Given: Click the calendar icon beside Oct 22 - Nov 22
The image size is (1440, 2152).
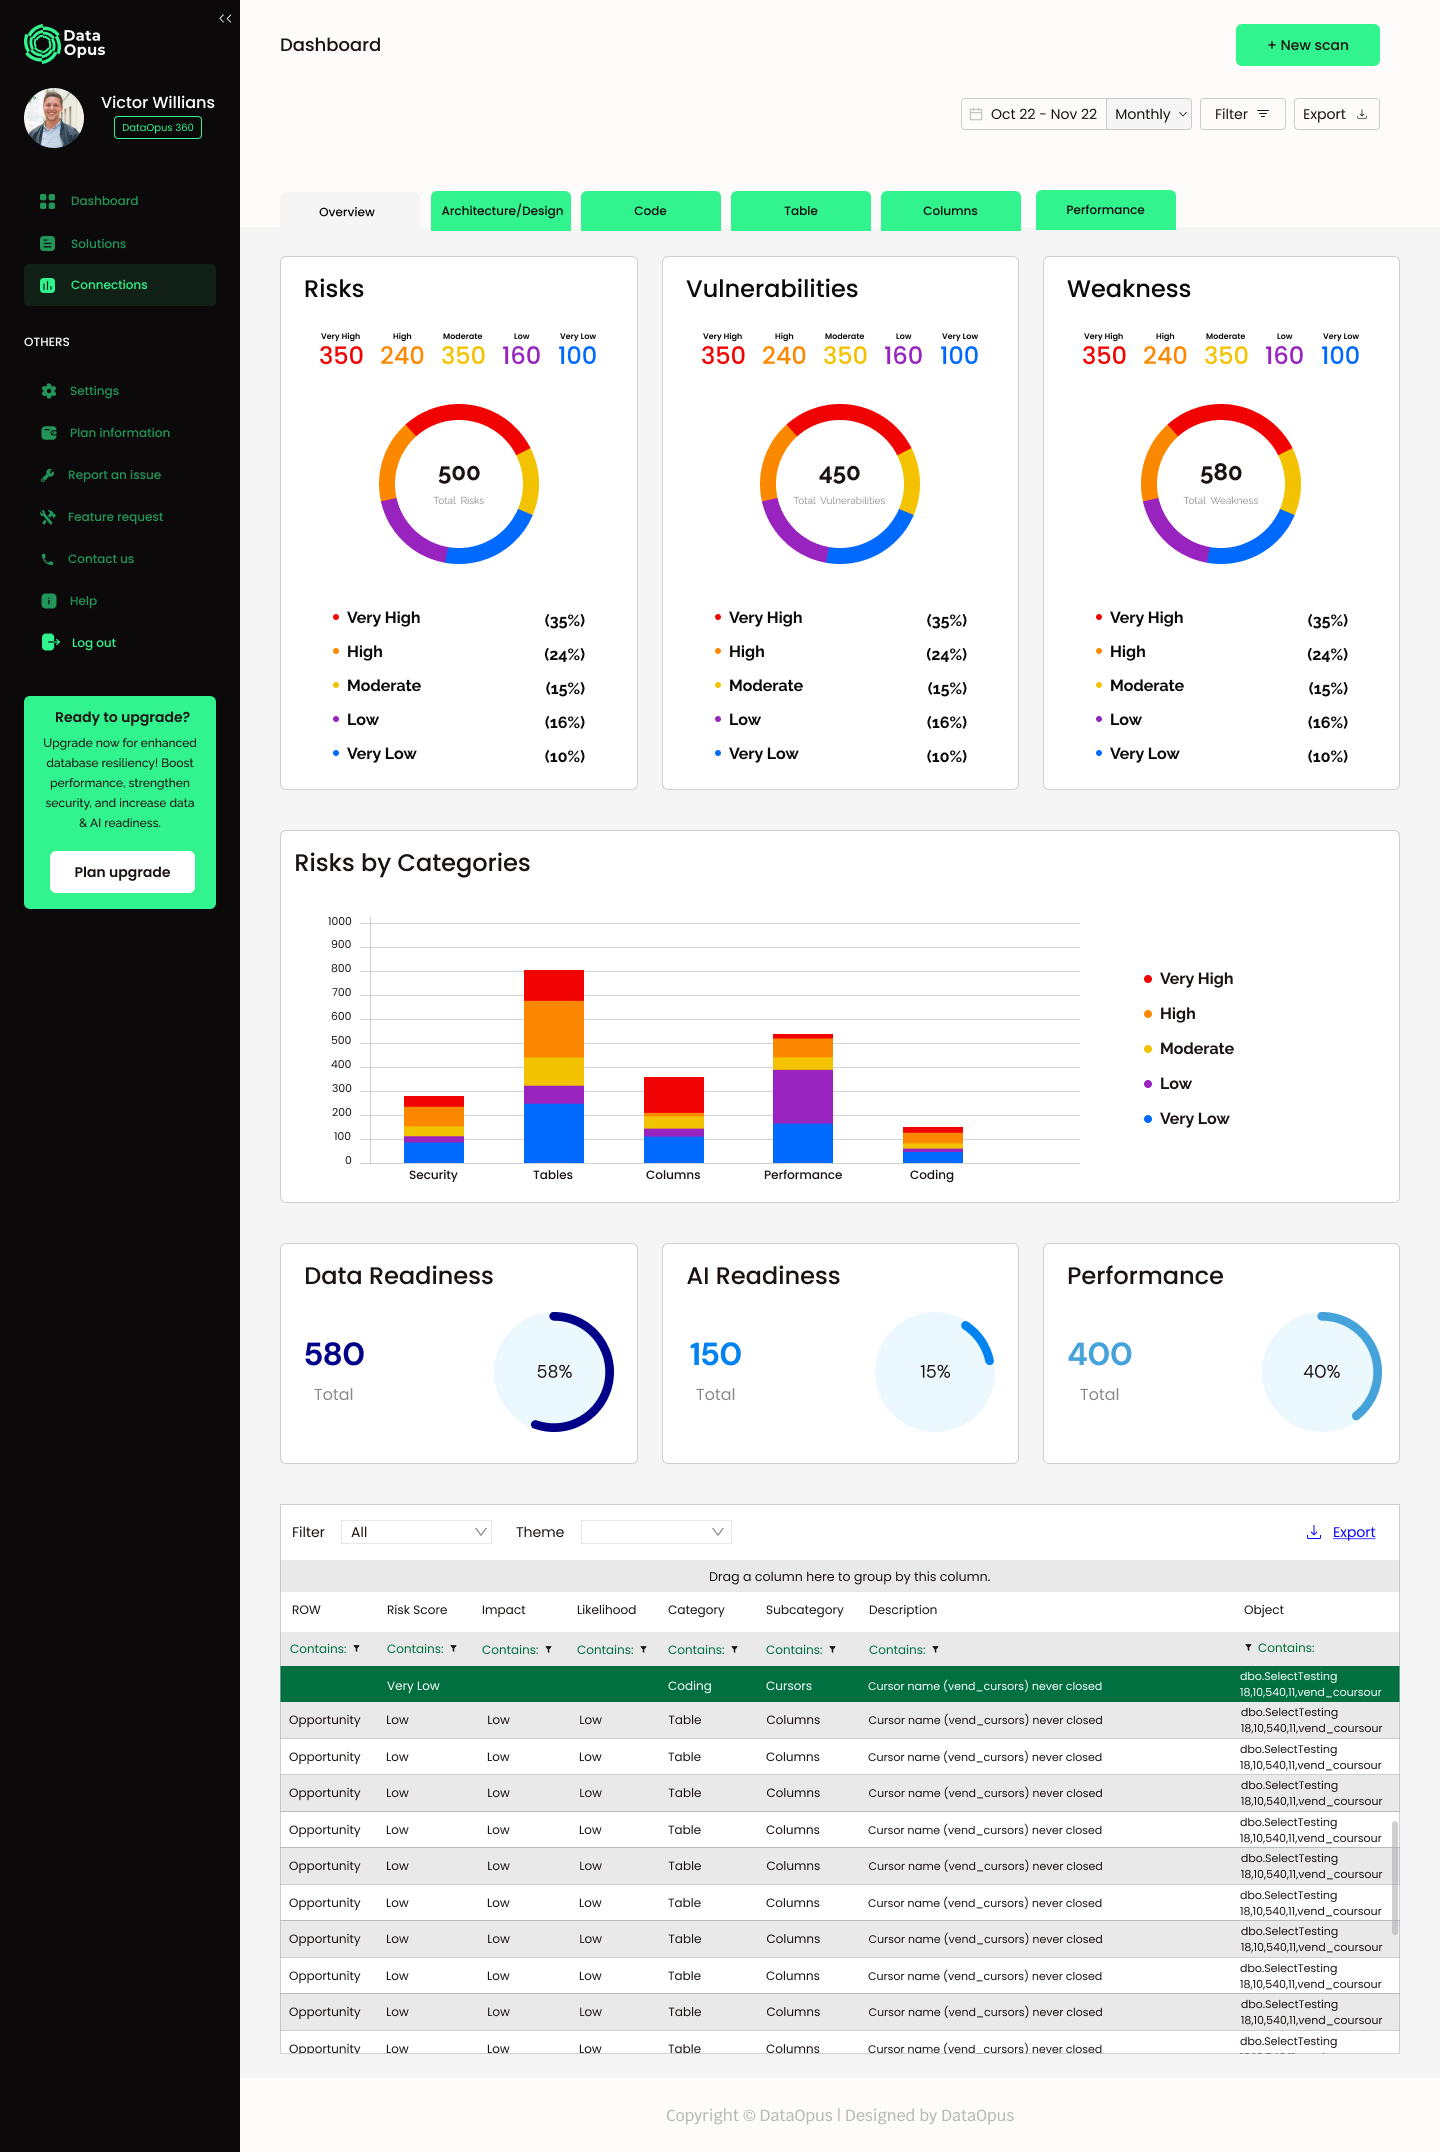Looking at the screenshot, I should [x=976, y=114].
